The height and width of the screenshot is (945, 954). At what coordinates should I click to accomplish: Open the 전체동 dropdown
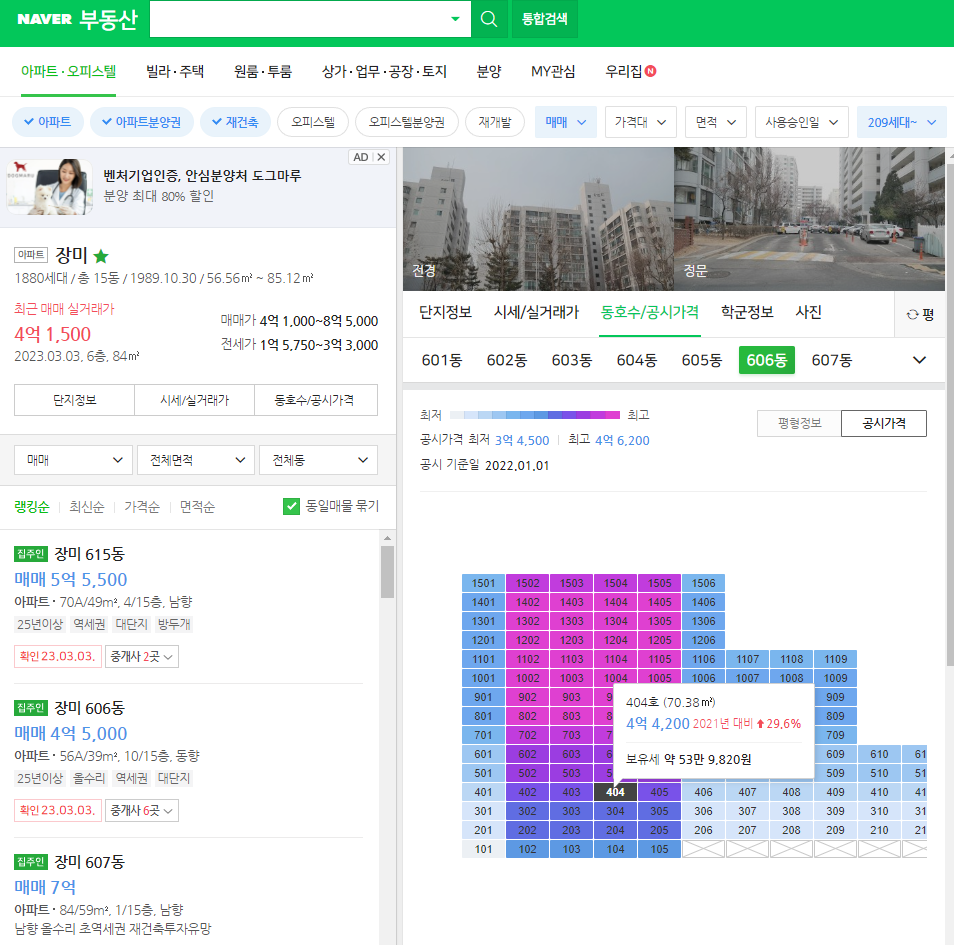click(318, 460)
